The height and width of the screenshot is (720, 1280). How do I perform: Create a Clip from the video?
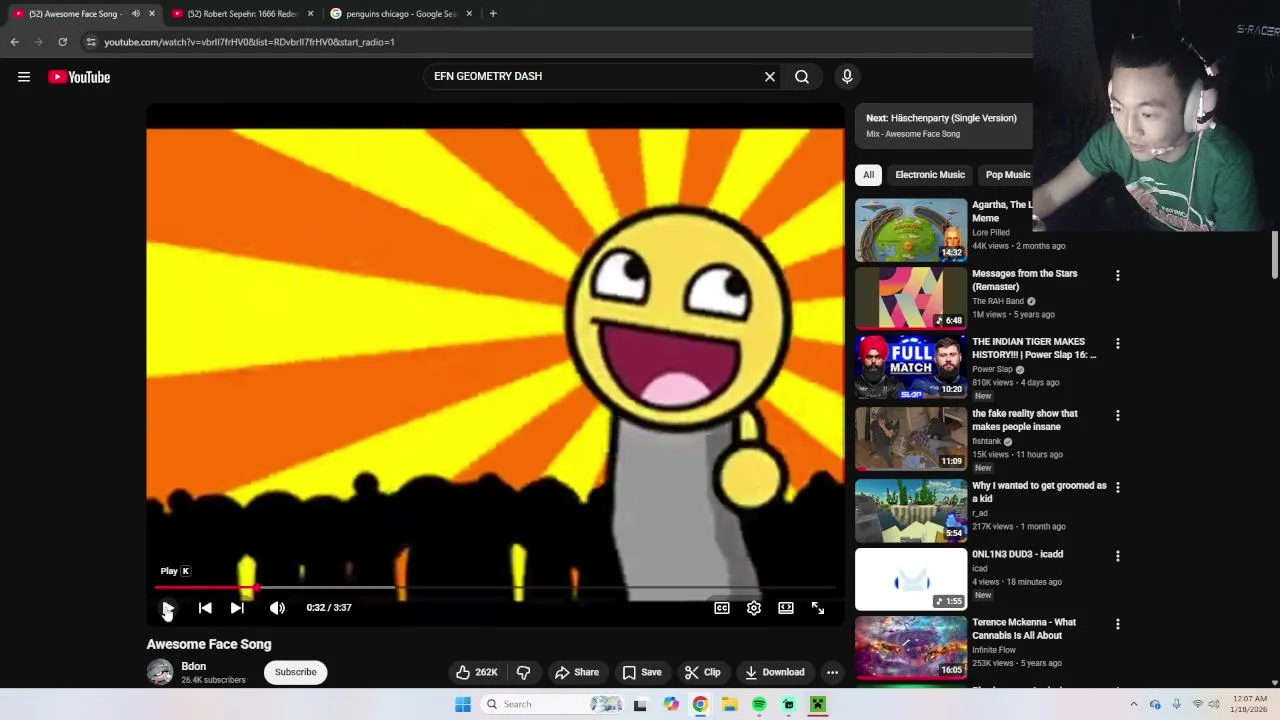point(702,672)
